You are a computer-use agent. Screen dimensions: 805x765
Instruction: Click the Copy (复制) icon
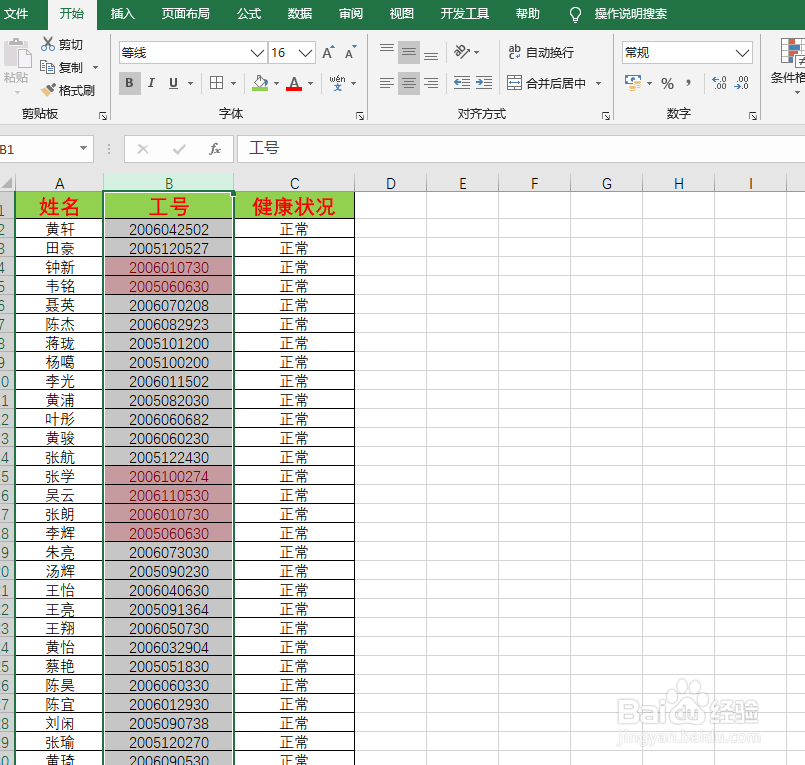click(x=48, y=67)
